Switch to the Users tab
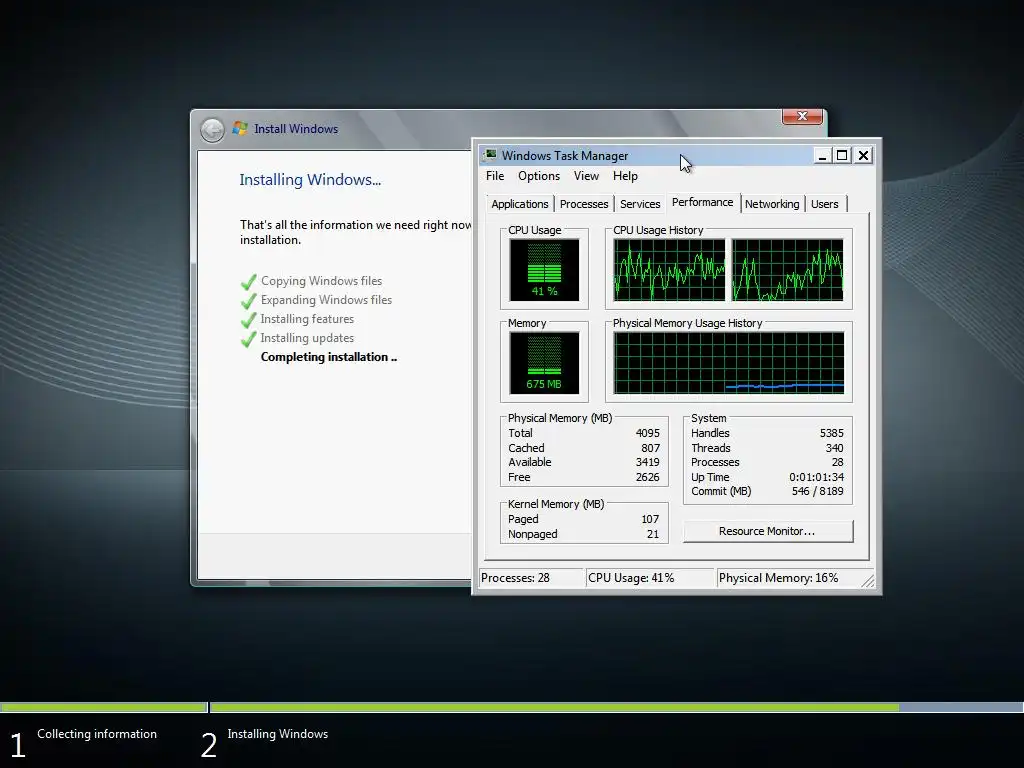1024x768 pixels. pyautogui.click(x=825, y=204)
